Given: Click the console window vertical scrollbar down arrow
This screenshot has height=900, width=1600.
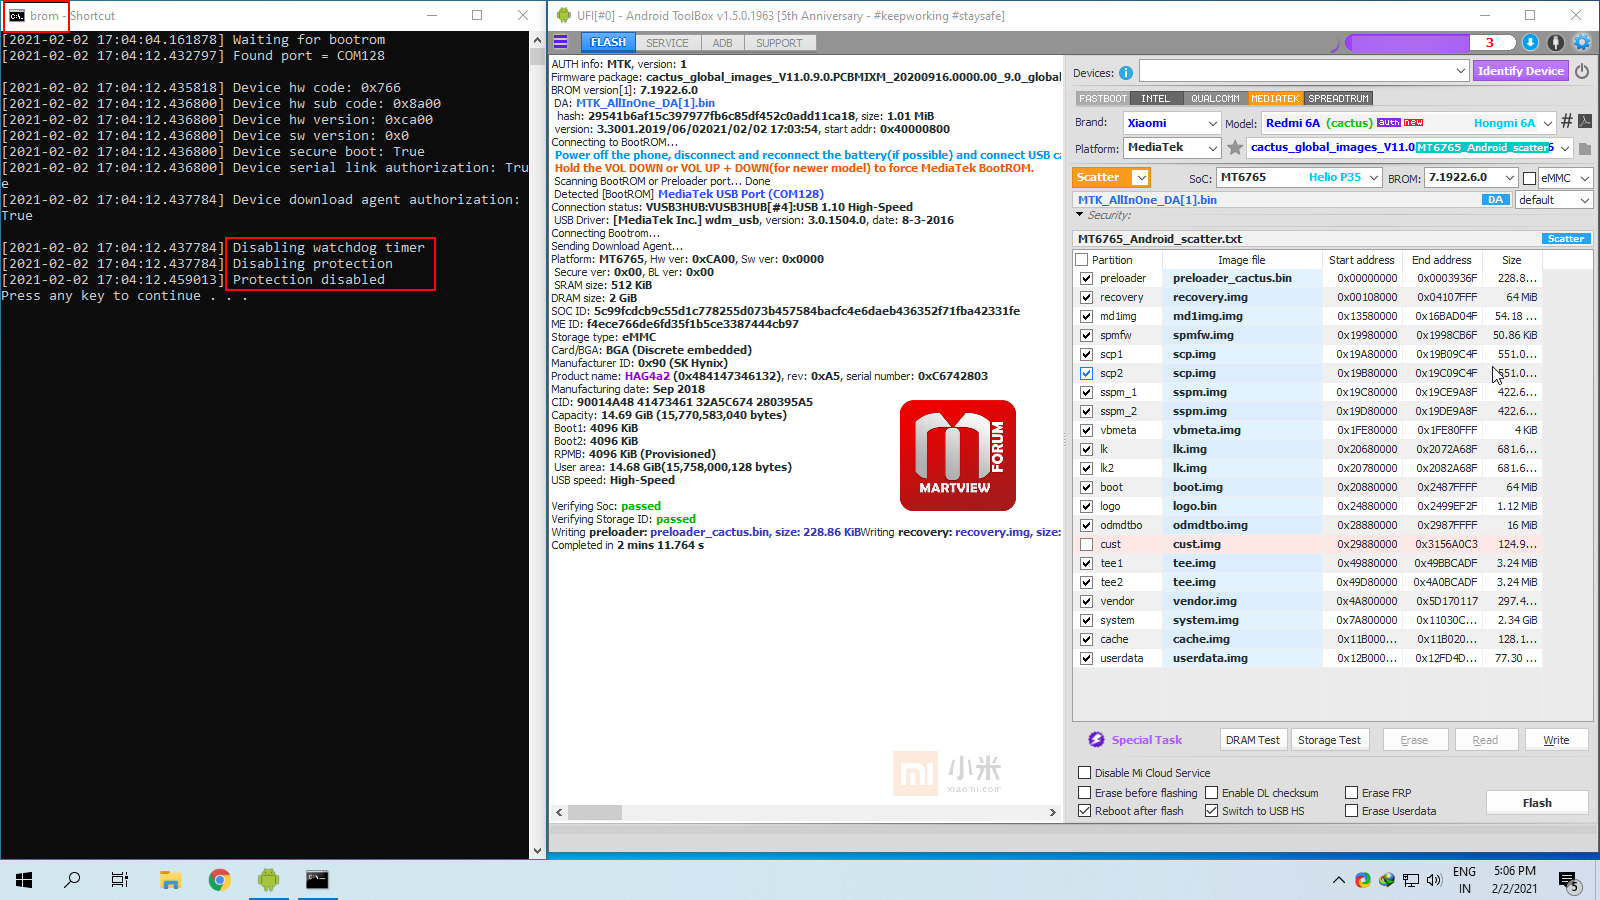Looking at the screenshot, I should (537, 851).
